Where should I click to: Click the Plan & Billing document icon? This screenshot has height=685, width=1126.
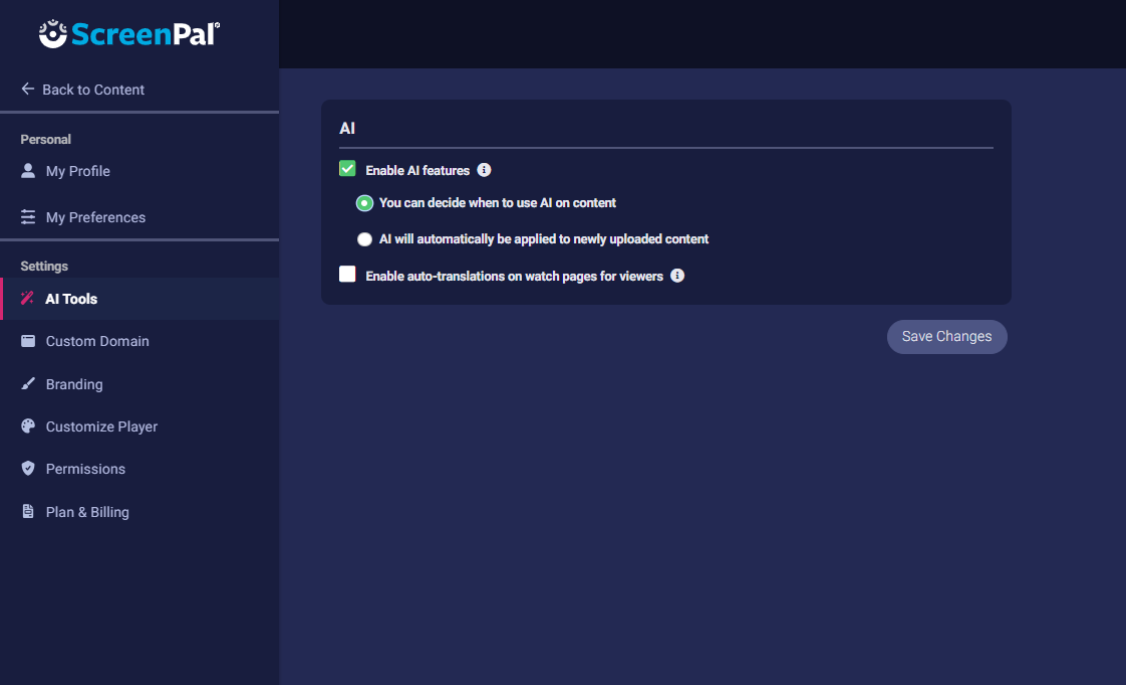28,512
